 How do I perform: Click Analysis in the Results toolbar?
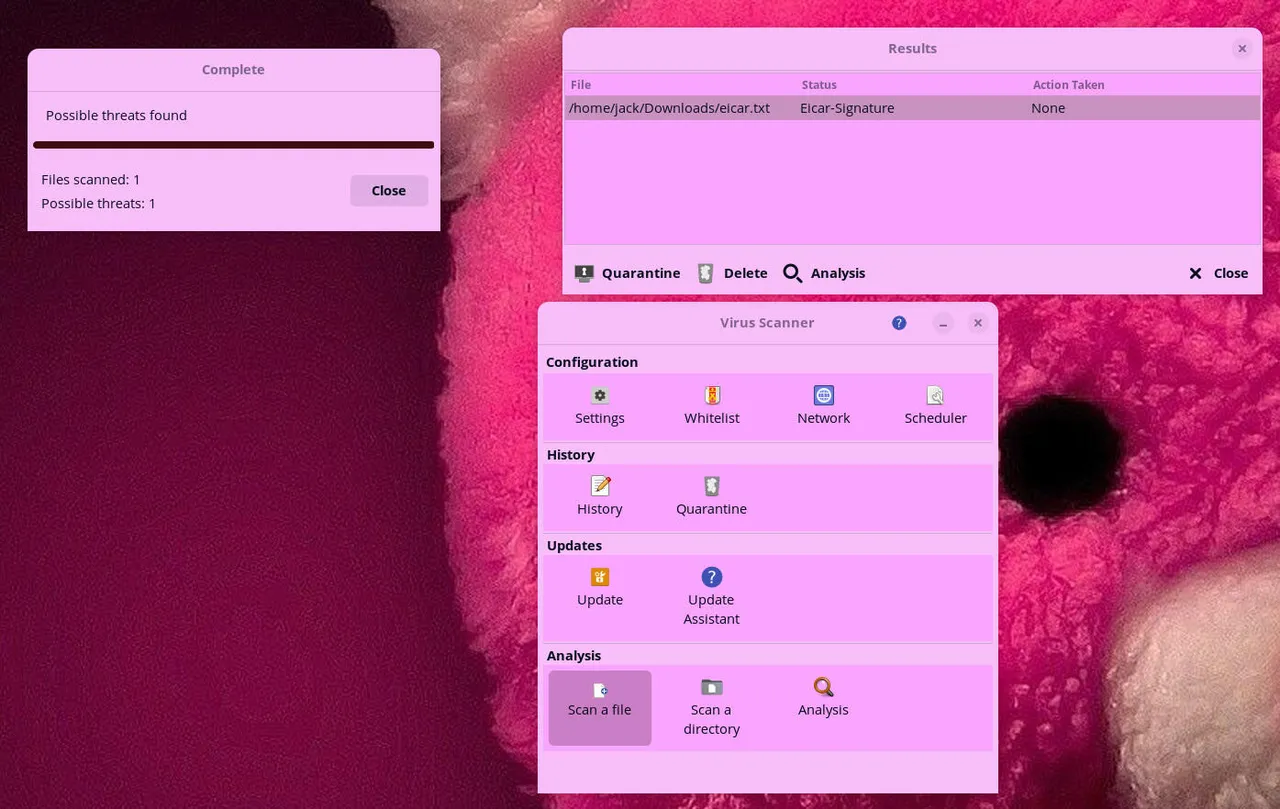[824, 273]
